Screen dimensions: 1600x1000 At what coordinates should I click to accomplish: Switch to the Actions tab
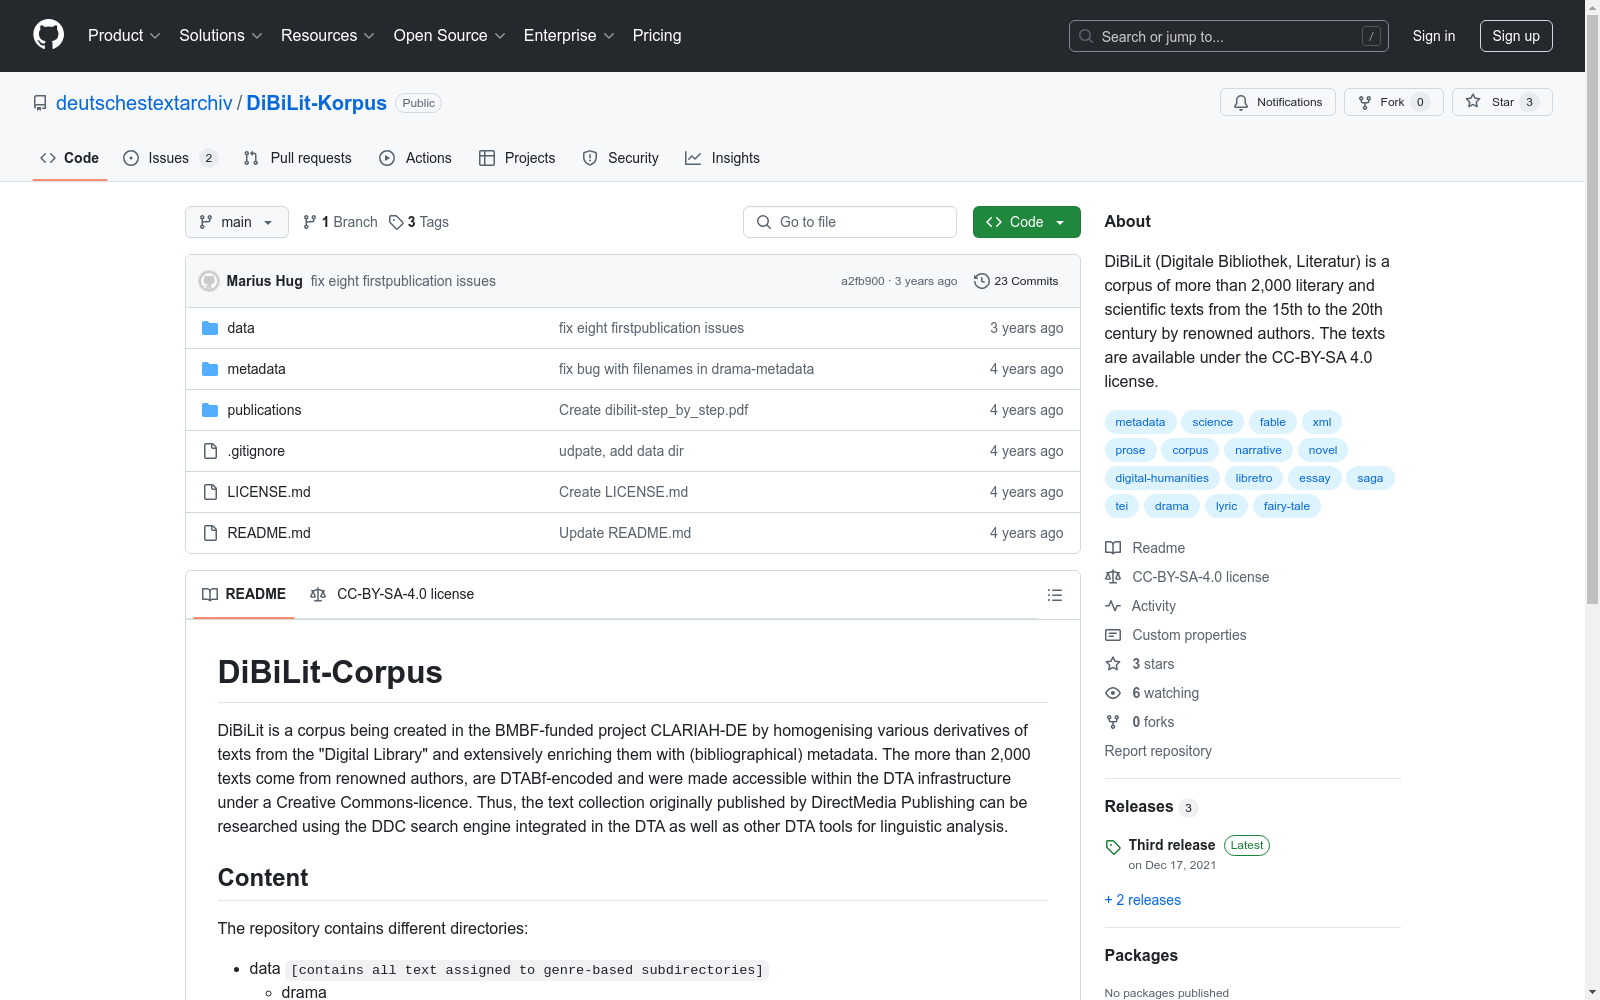pyautogui.click(x=416, y=158)
